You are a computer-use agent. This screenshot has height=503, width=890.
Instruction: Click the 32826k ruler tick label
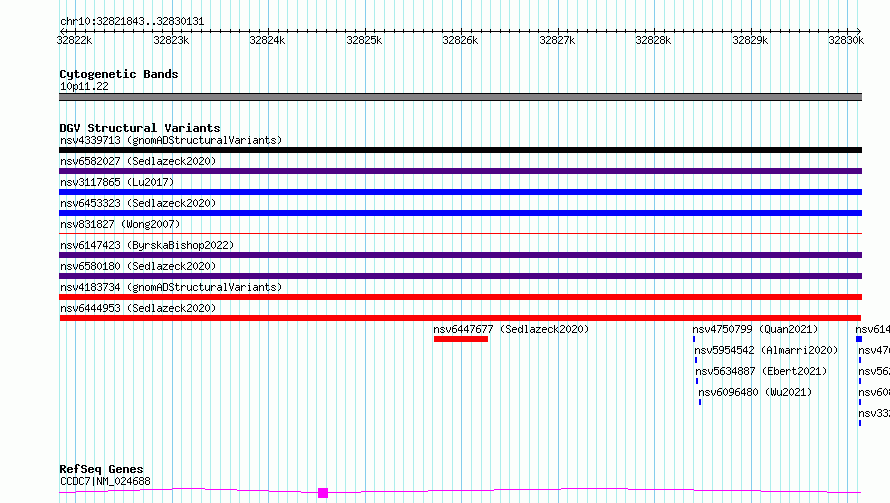point(460,40)
